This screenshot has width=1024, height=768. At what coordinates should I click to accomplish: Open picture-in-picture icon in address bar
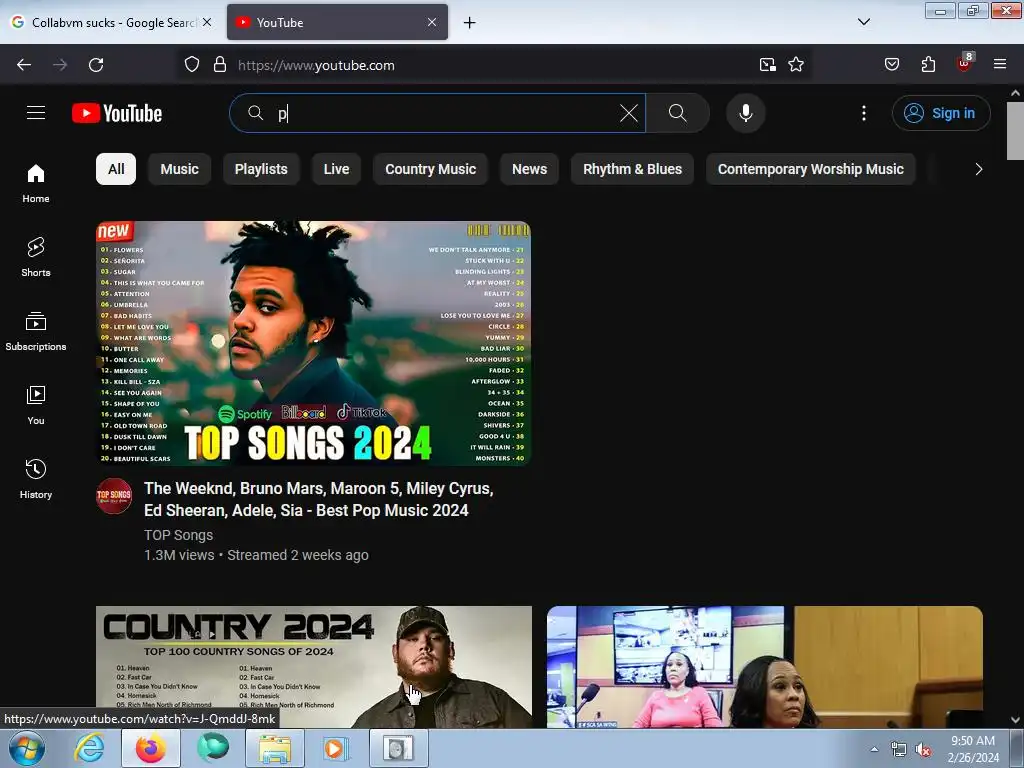[x=767, y=65]
